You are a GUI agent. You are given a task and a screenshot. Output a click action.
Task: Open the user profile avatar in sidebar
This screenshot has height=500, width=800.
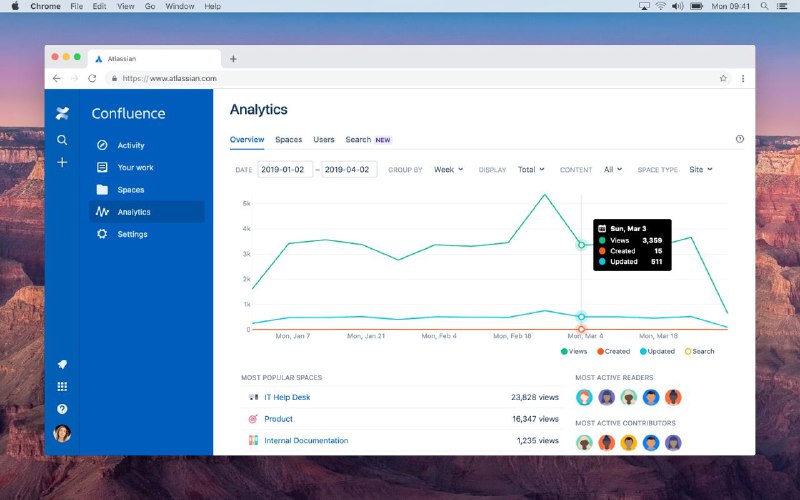[62, 433]
